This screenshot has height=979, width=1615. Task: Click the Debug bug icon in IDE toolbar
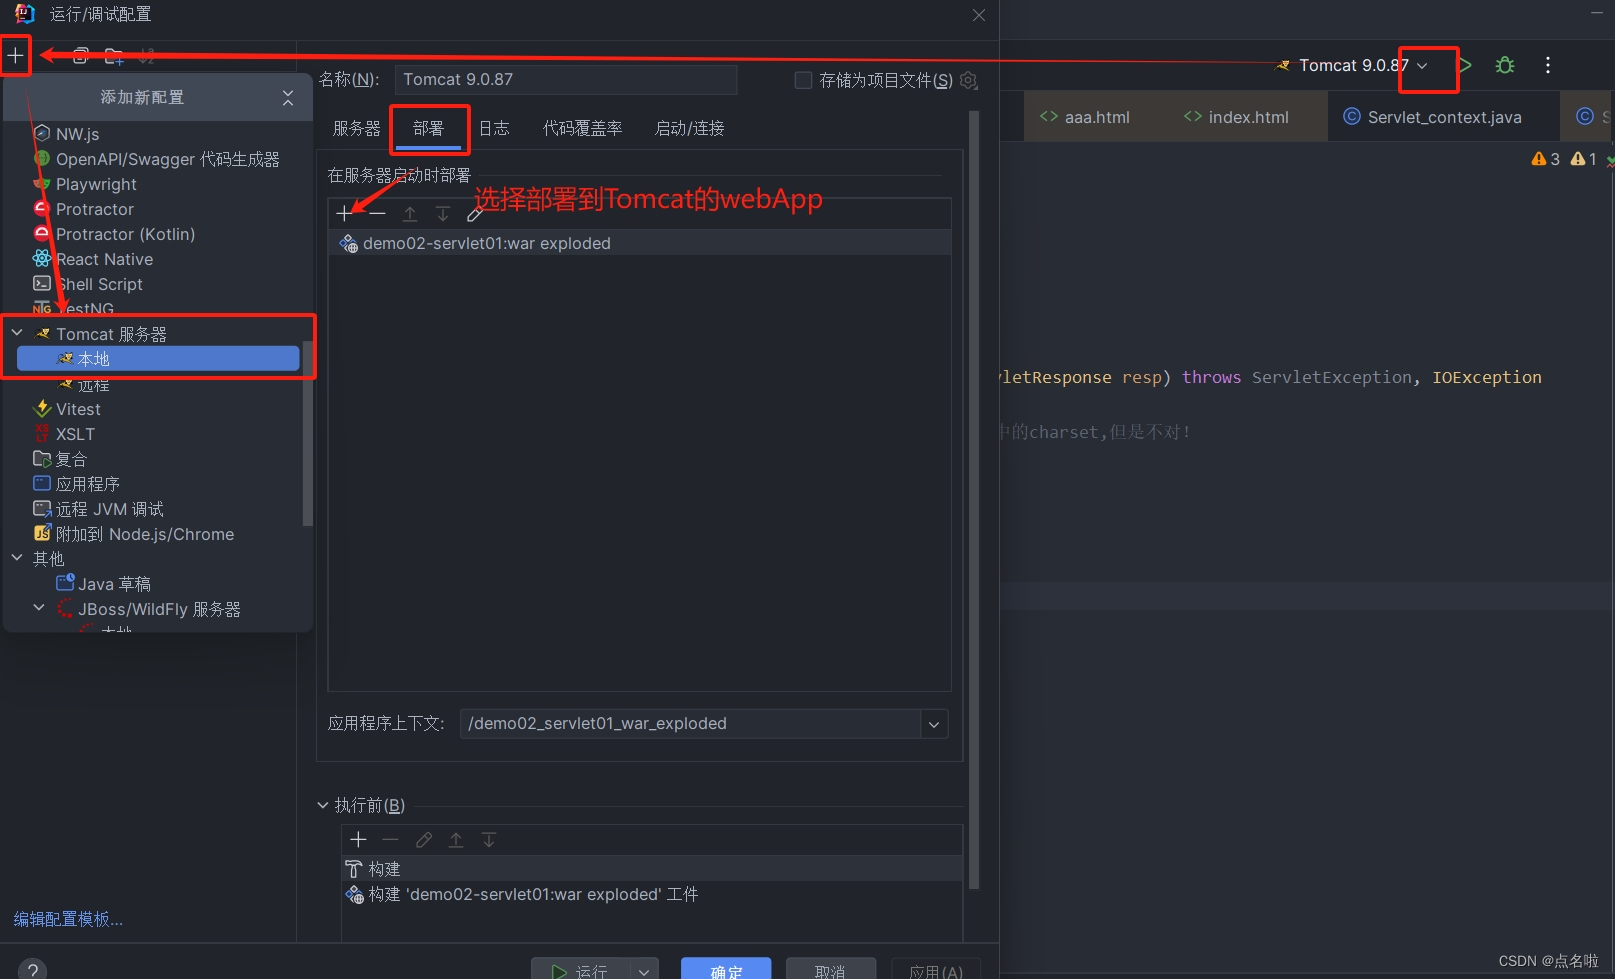pyautogui.click(x=1505, y=65)
